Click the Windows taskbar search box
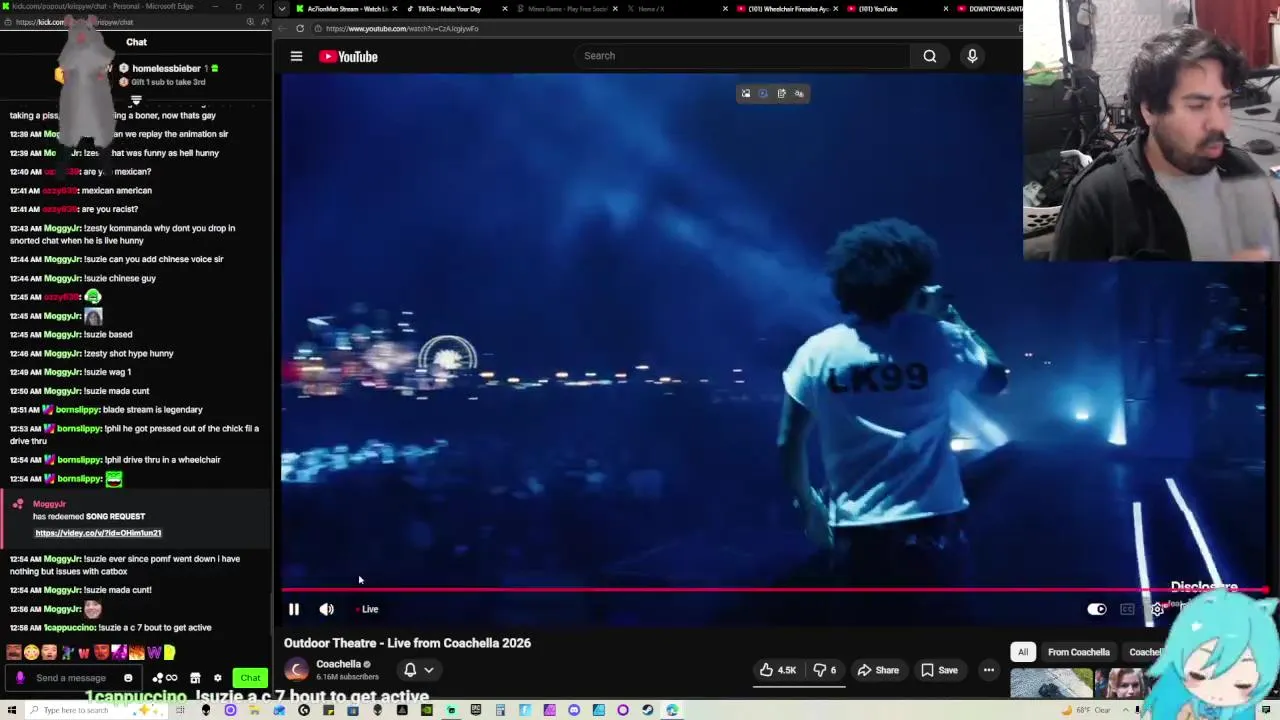This screenshot has width=1280, height=720. (x=98, y=710)
